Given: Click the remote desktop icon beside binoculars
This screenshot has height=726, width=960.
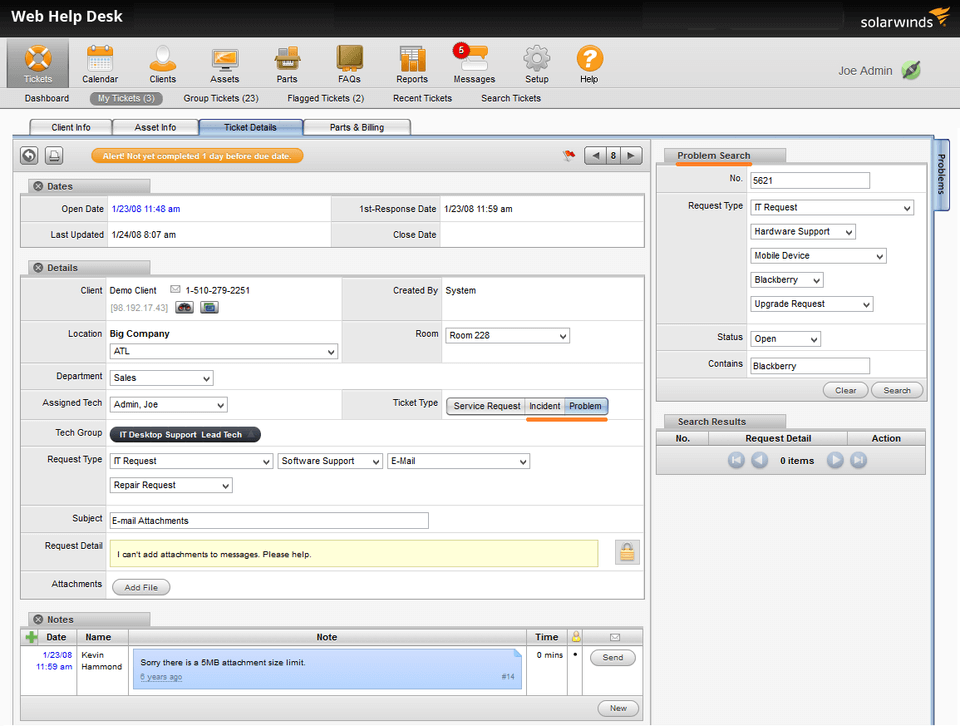Looking at the screenshot, I should point(209,307).
